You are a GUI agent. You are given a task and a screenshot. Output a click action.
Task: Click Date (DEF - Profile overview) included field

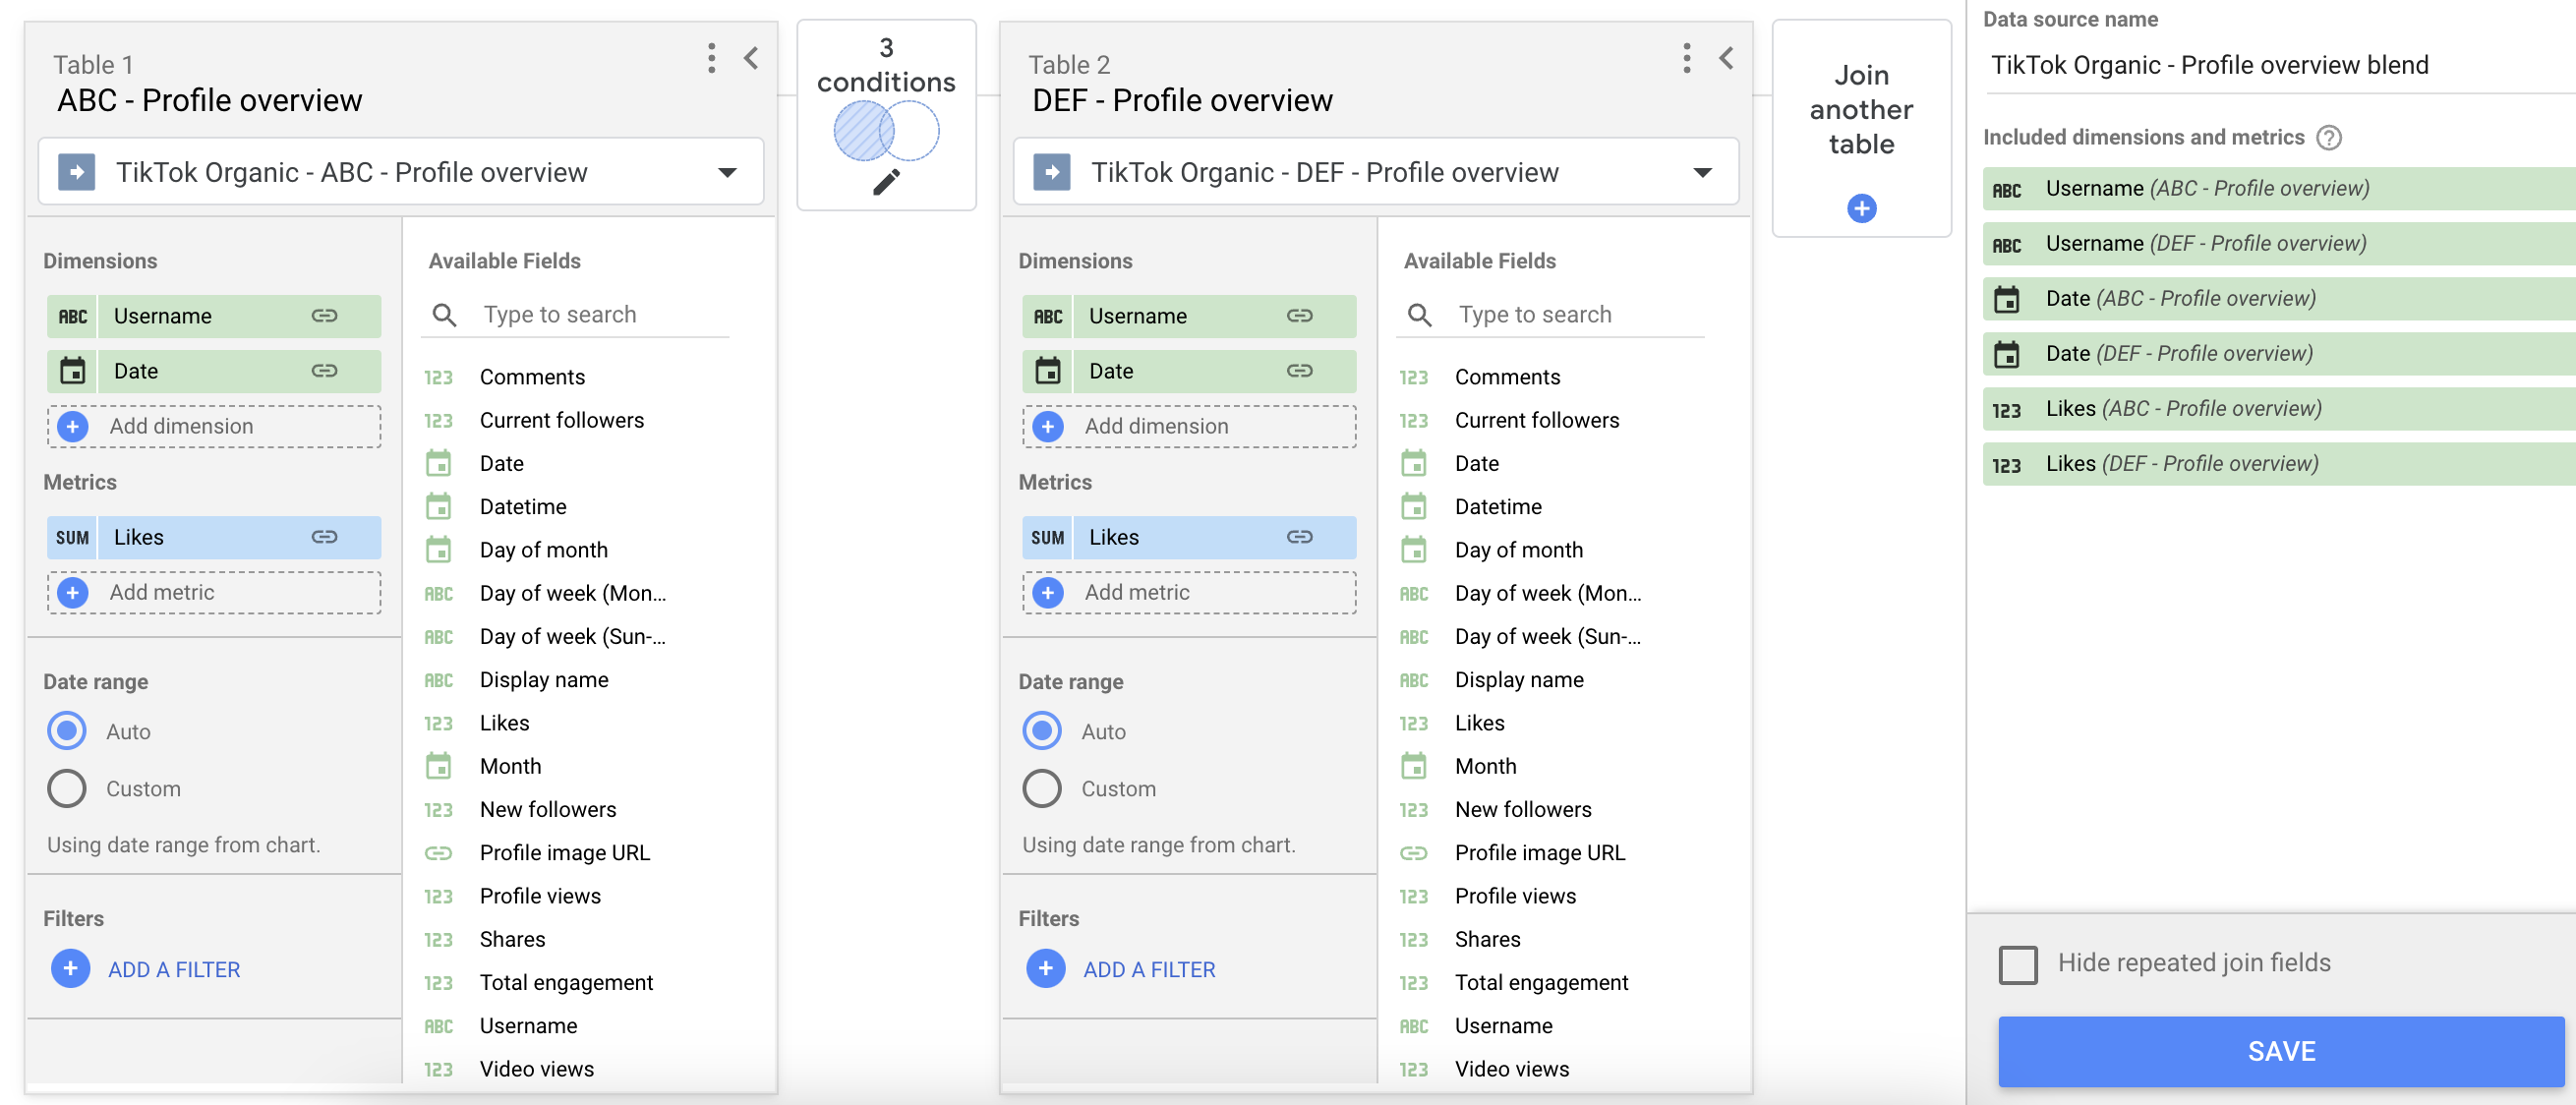pos(2279,354)
